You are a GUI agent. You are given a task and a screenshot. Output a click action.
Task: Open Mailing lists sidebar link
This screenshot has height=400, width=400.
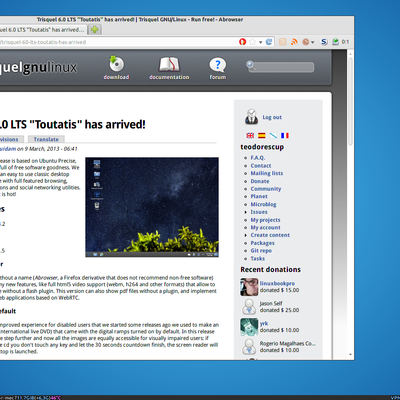(267, 173)
